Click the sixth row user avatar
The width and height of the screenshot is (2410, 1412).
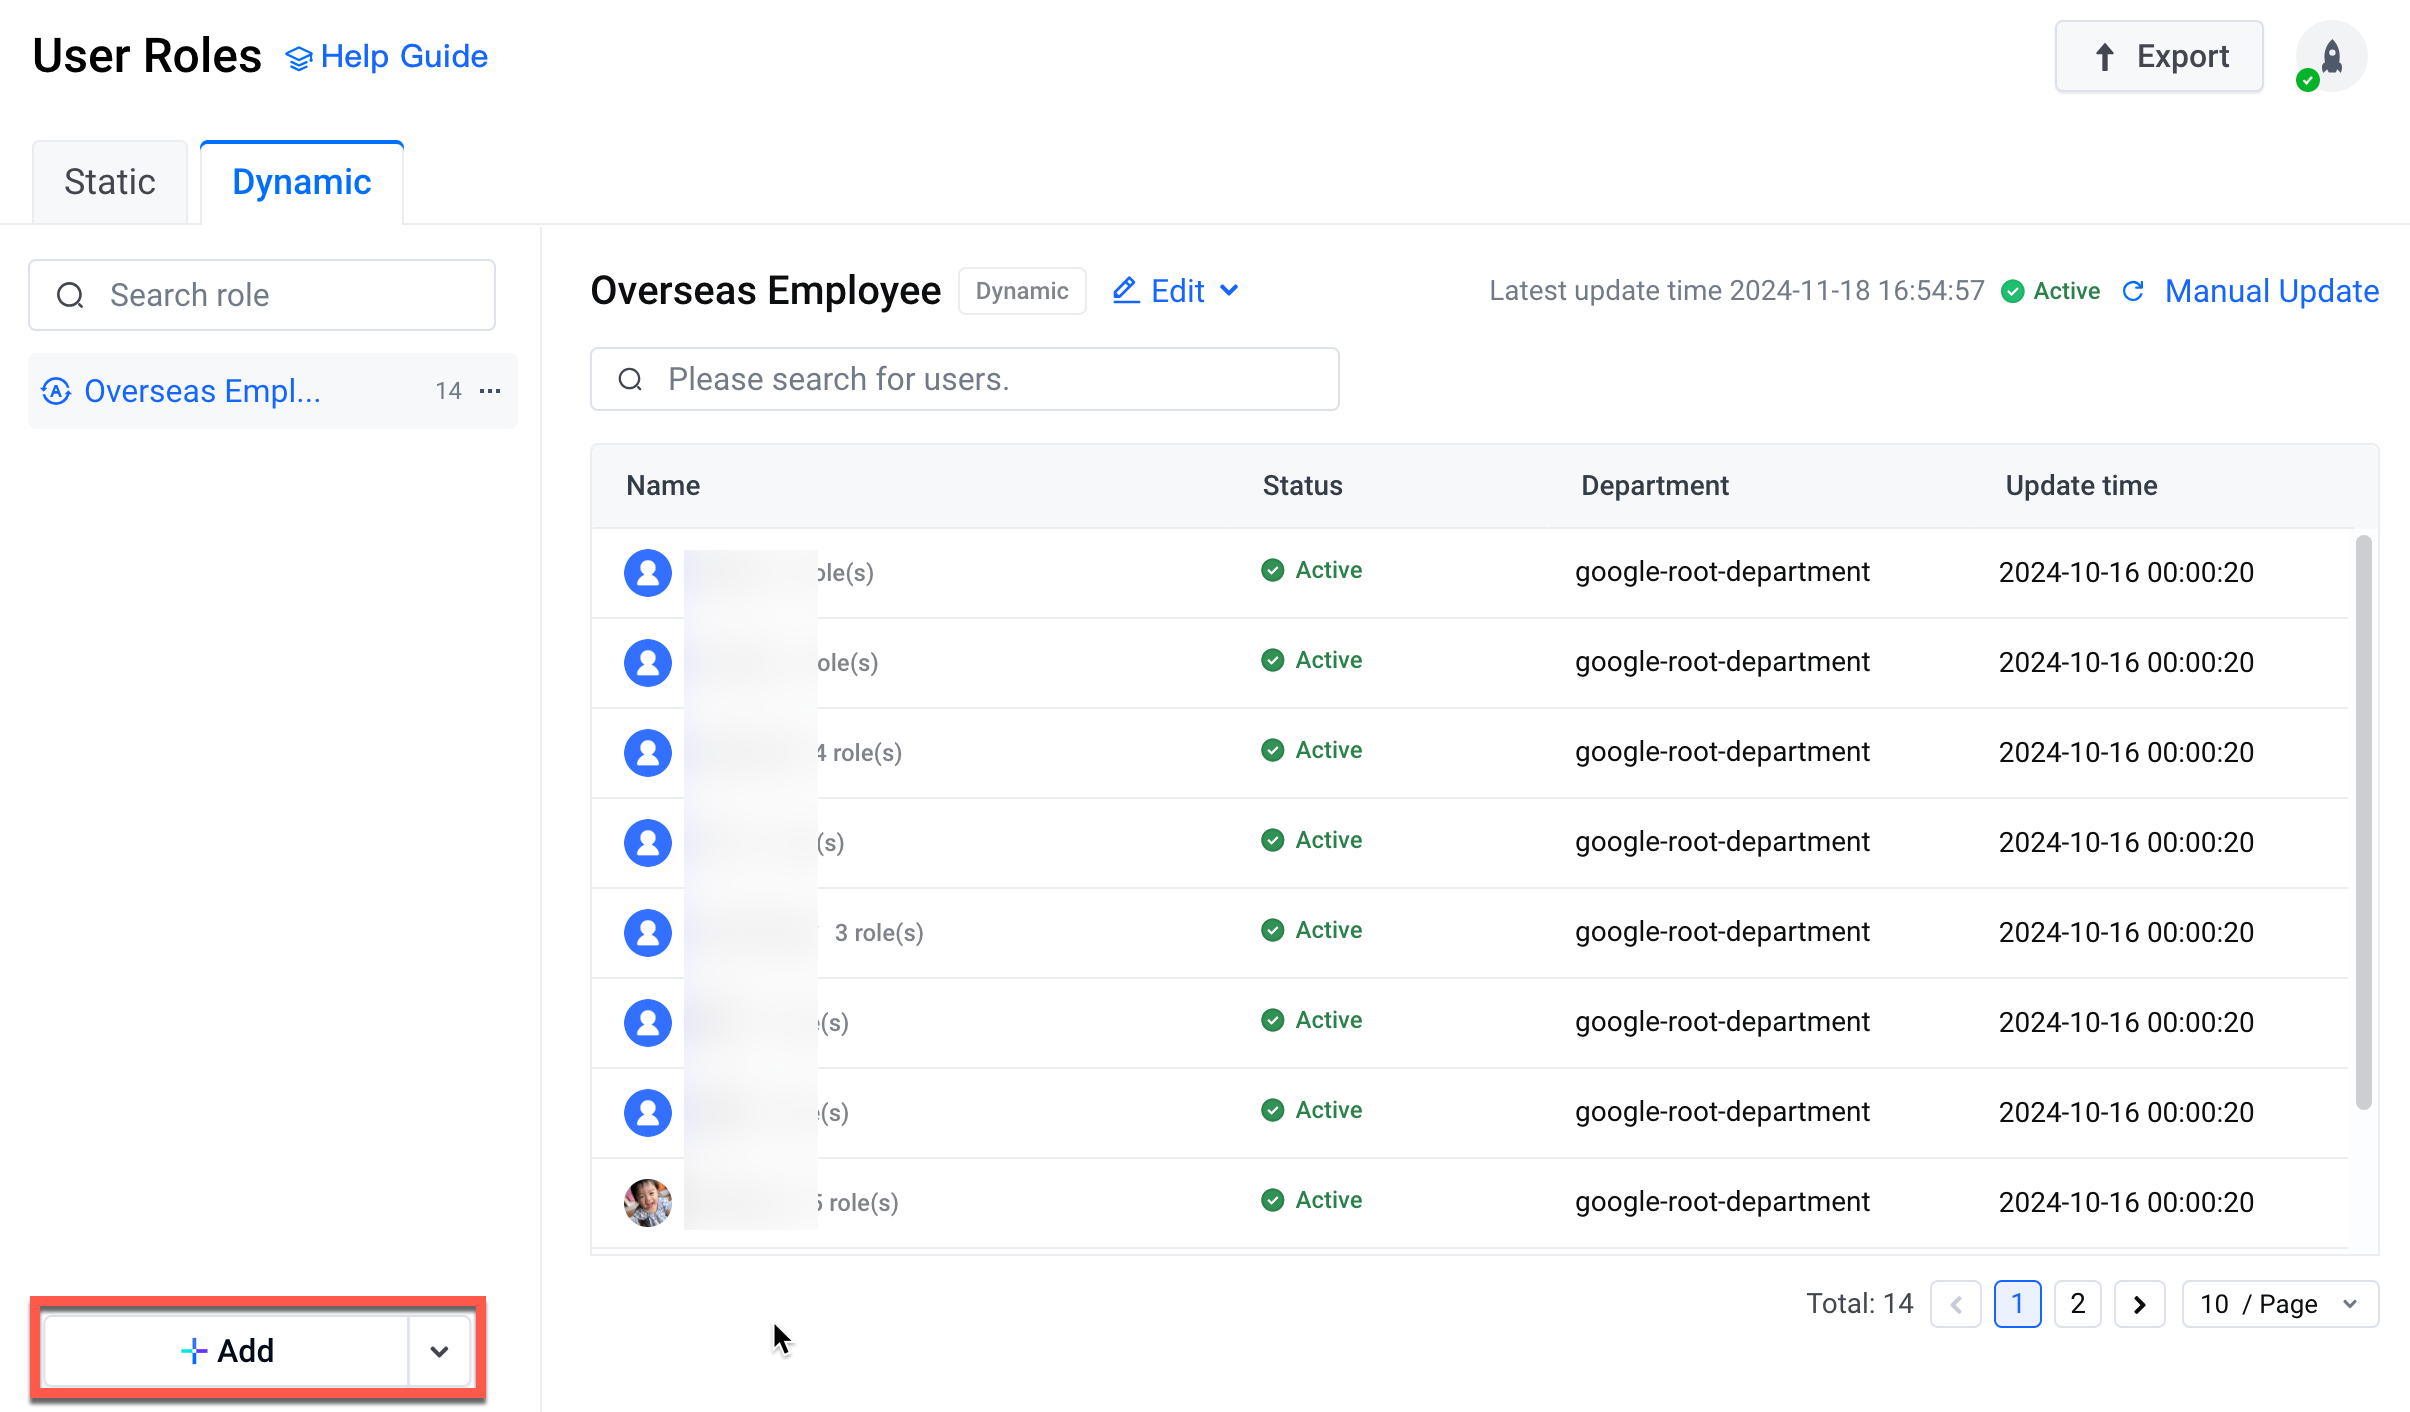[x=648, y=1023]
